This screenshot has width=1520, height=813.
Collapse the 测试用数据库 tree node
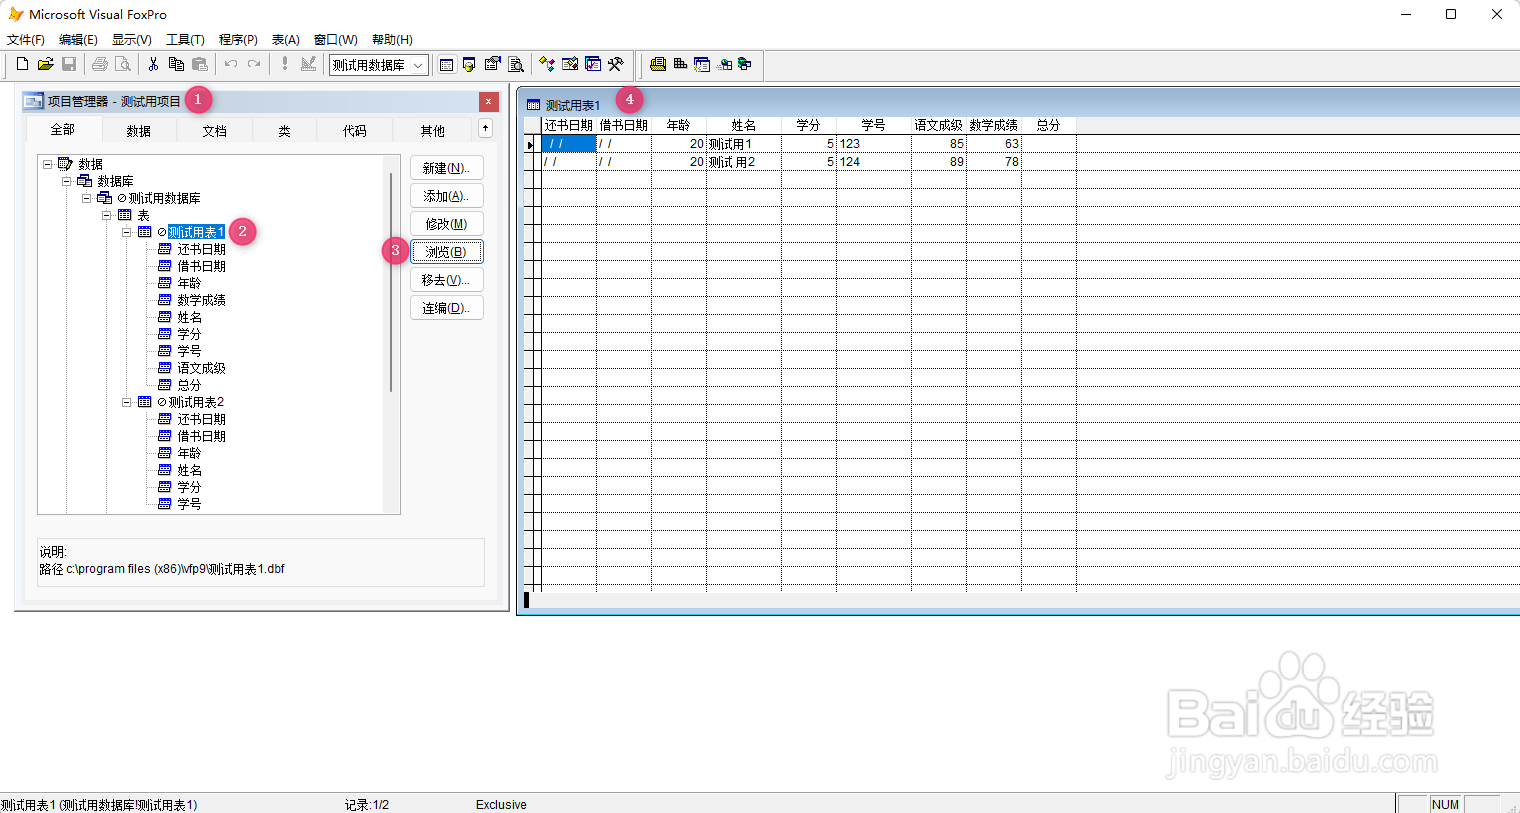pos(87,198)
